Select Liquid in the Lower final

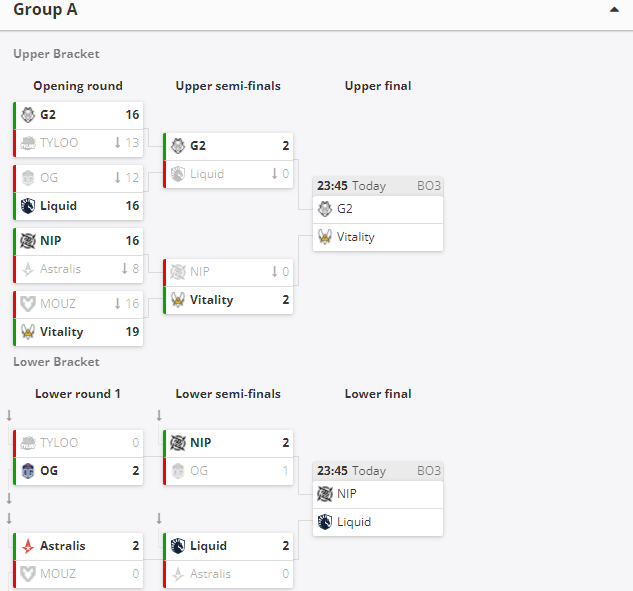click(x=378, y=522)
